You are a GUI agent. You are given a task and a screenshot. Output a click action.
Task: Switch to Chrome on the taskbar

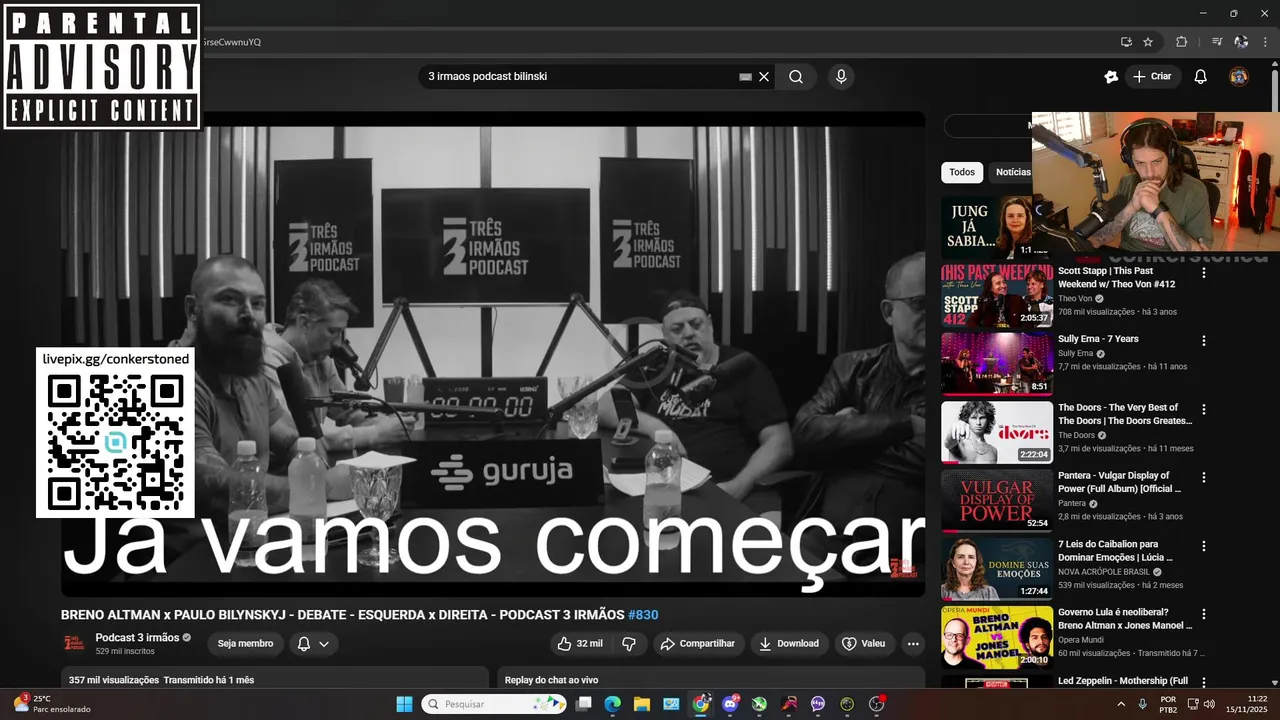701,704
